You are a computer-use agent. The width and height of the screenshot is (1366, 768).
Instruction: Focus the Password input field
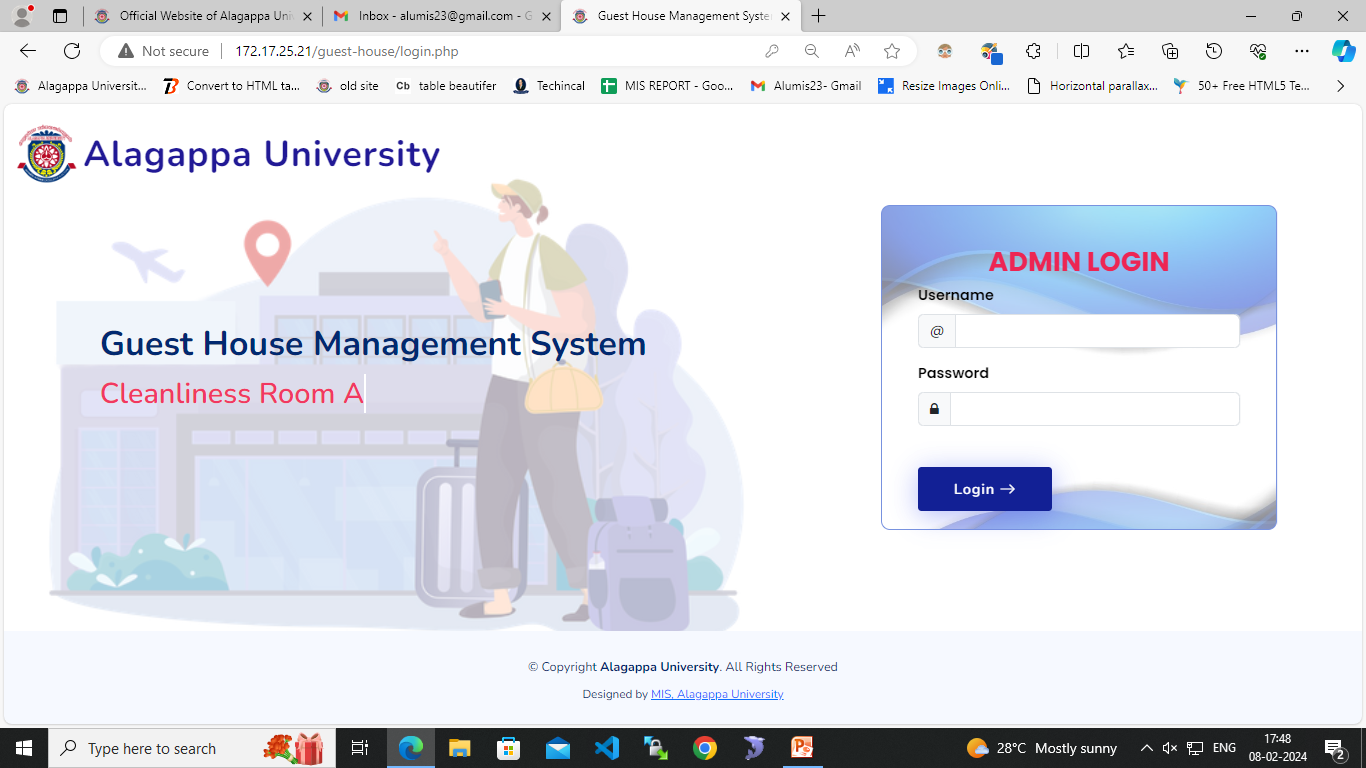1095,409
